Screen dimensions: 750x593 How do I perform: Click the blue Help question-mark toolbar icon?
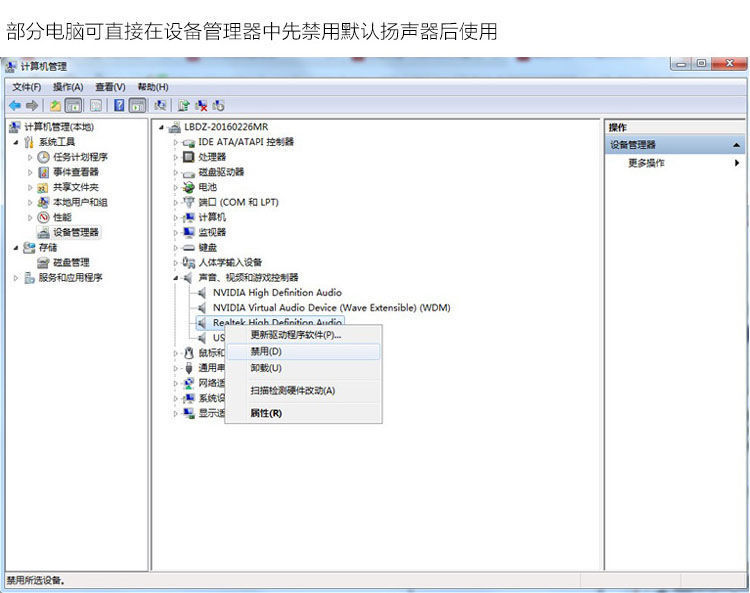click(x=119, y=105)
